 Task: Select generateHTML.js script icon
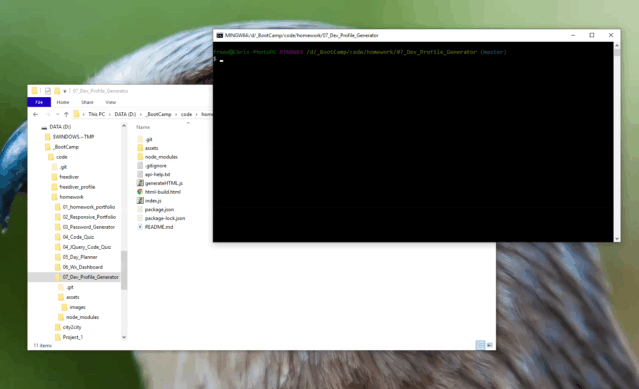click(x=140, y=183)
